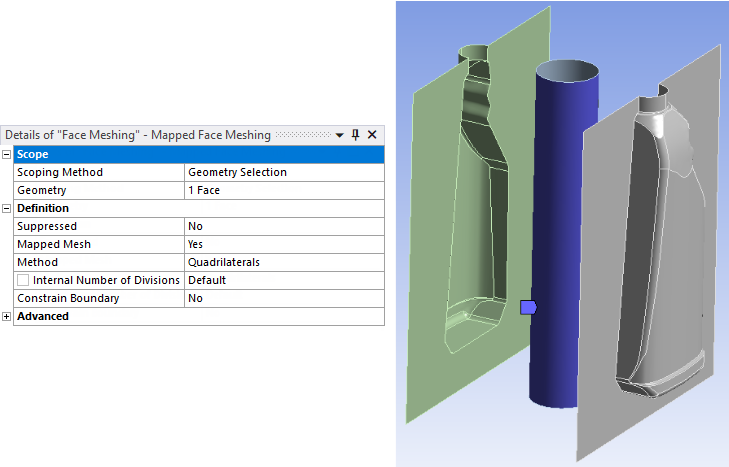
Task: Change the Constrain Boundary value No
Action: click(x=284, y=298)
